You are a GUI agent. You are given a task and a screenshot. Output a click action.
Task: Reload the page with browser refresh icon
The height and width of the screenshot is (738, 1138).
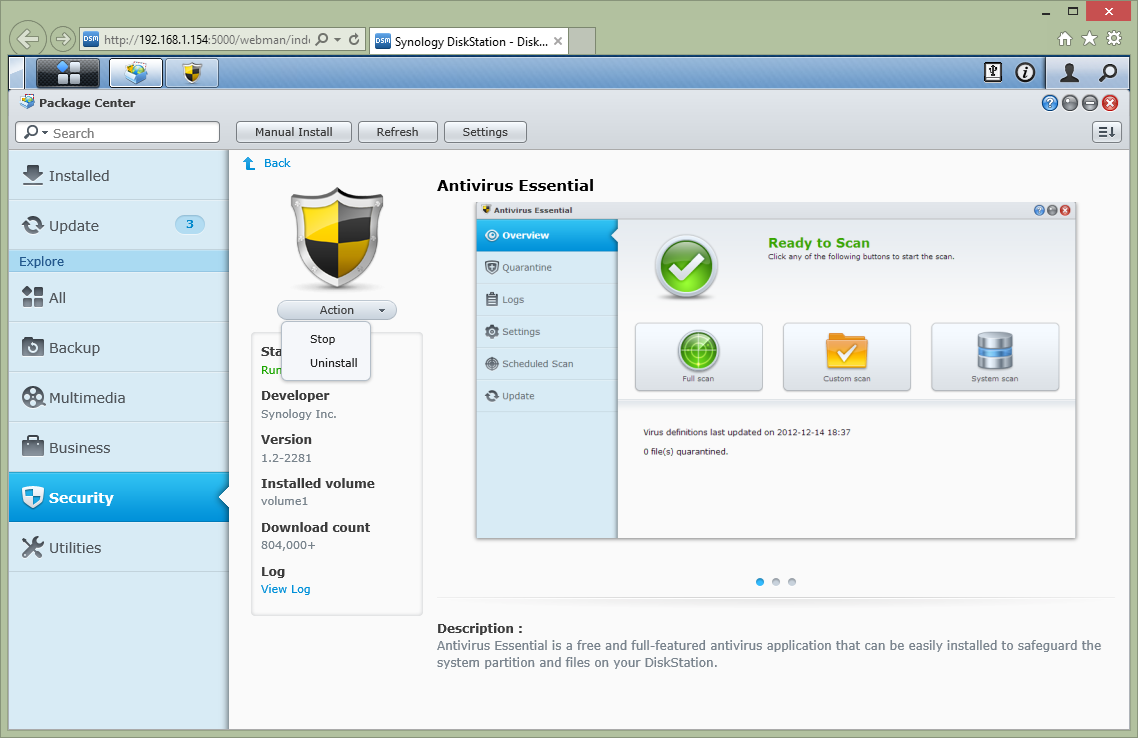[x=354, y=39]
